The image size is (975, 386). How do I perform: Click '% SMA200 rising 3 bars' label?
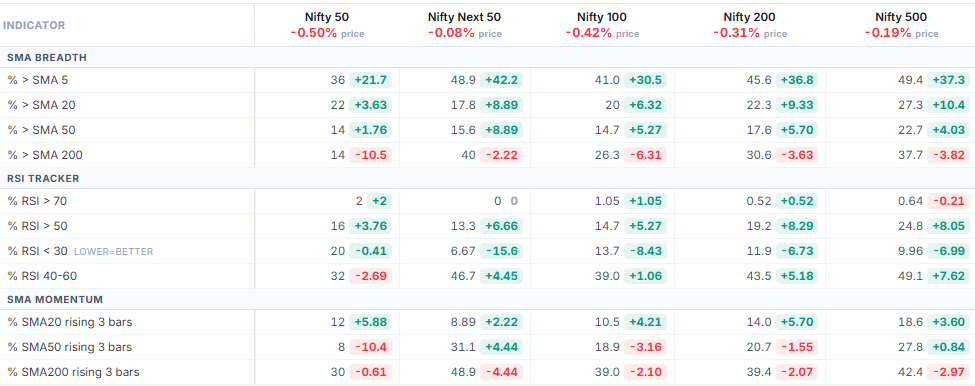73,372
